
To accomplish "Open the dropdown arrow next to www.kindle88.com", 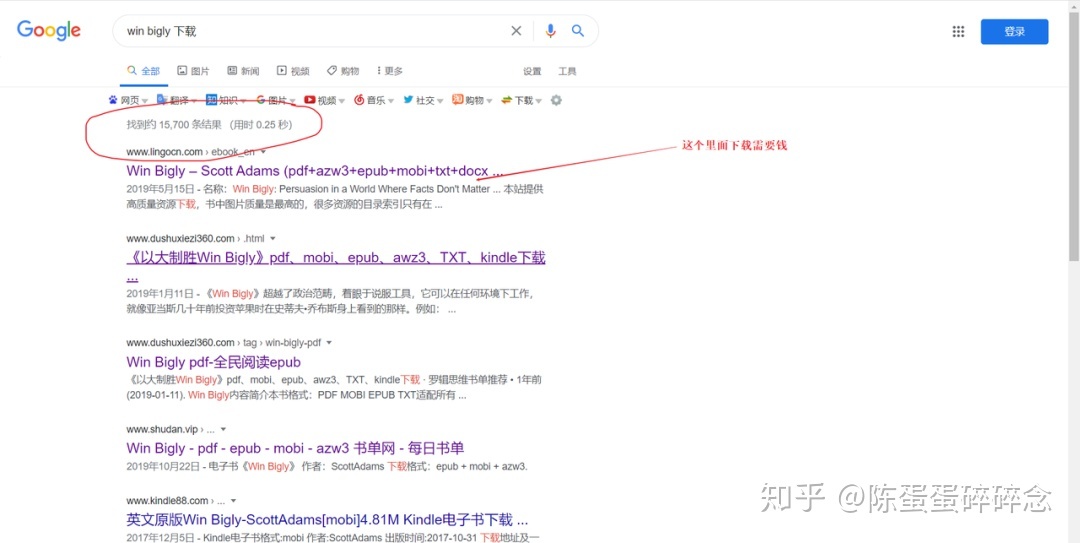I will [x=233, y=501].
